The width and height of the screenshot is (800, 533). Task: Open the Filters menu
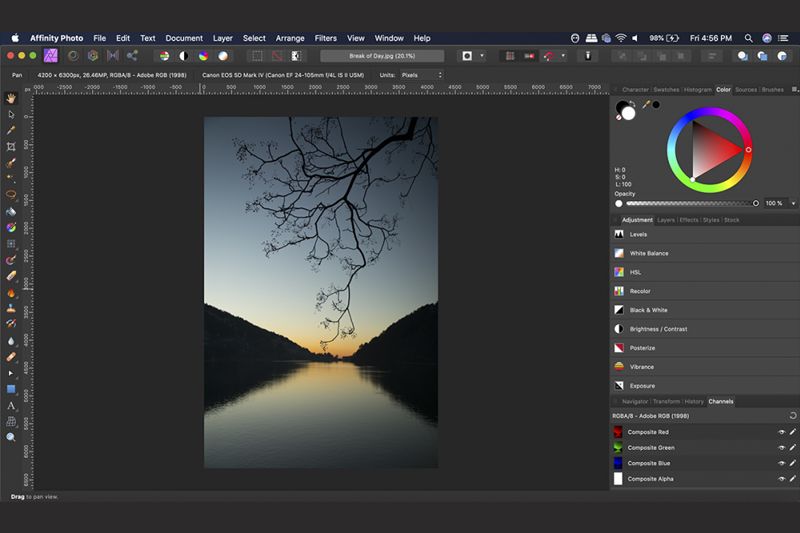click(326, 38)
